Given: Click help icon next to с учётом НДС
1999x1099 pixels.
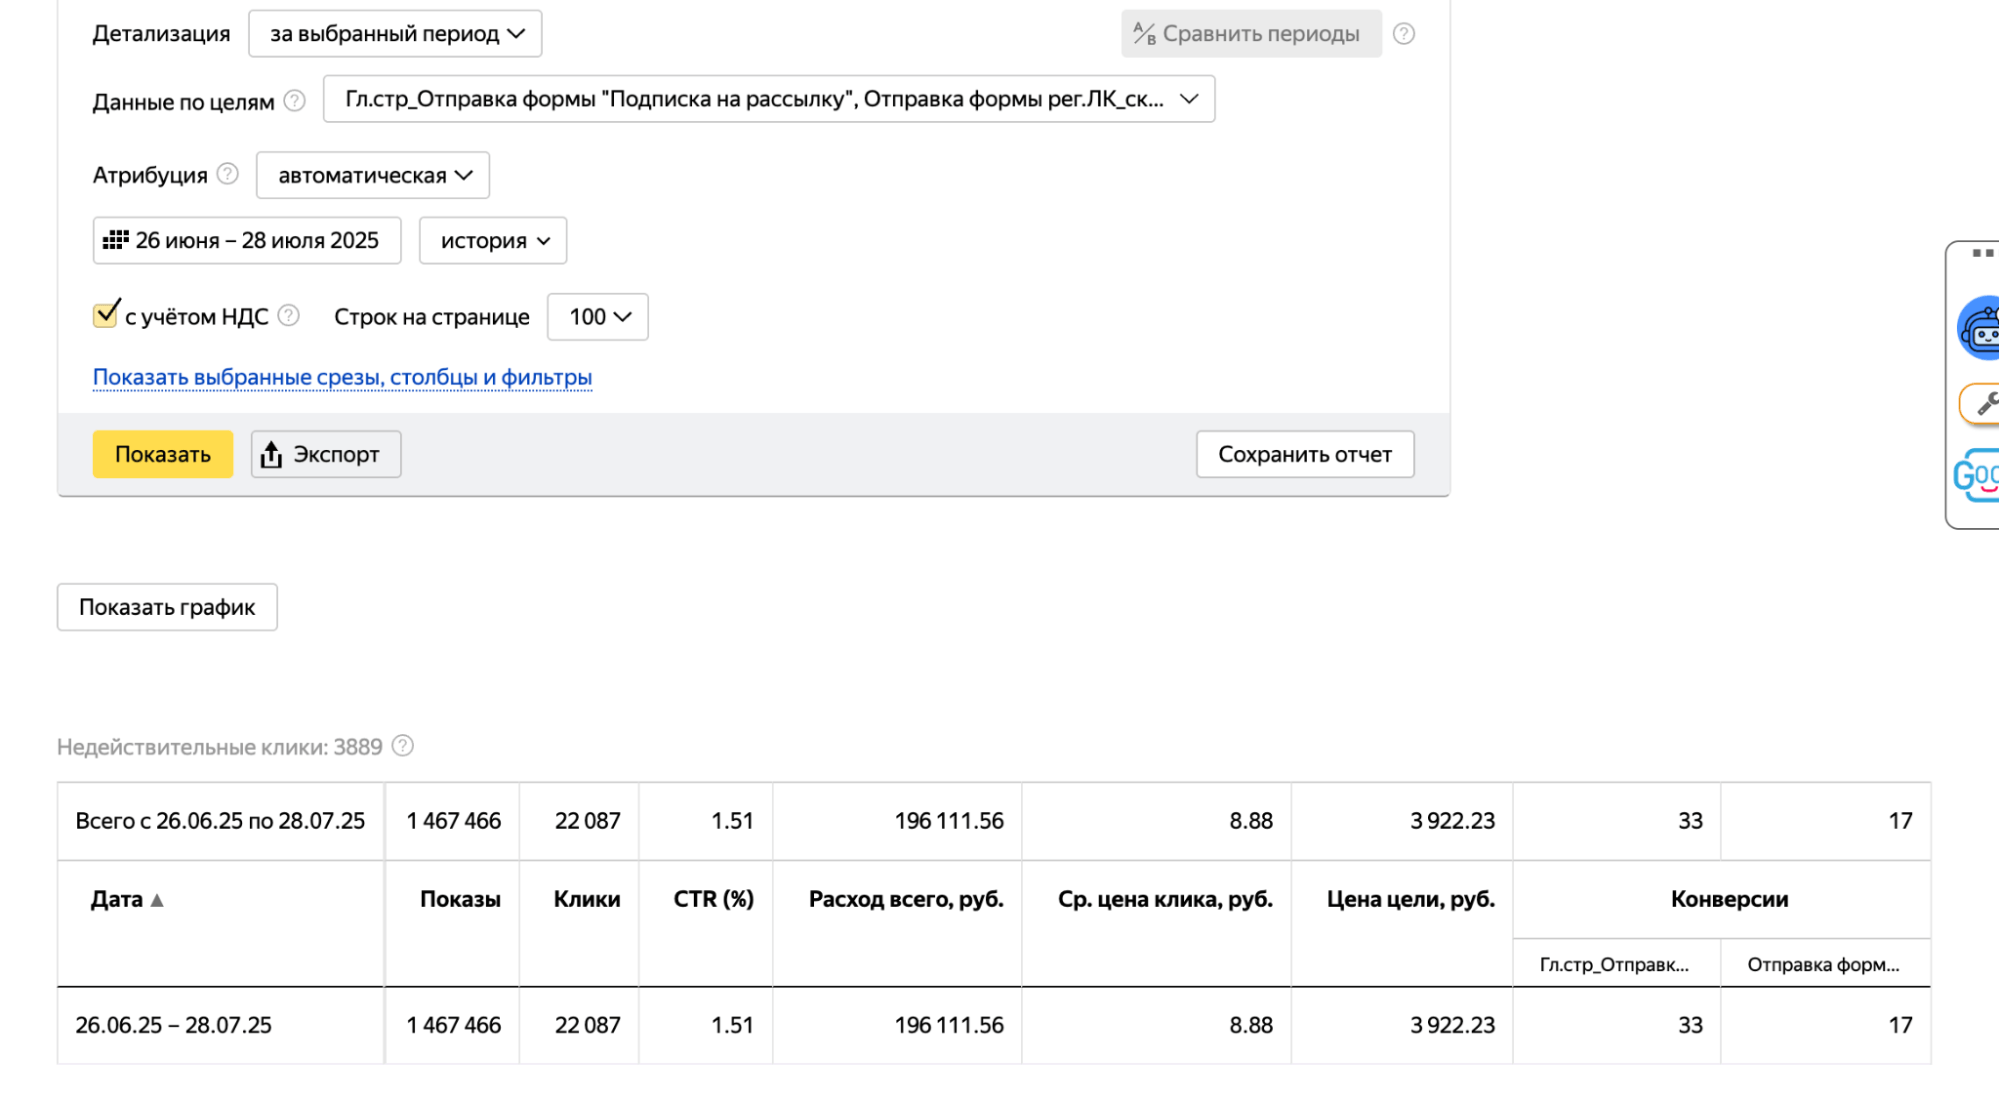Looking at the screenshot, I should (288, 316).
